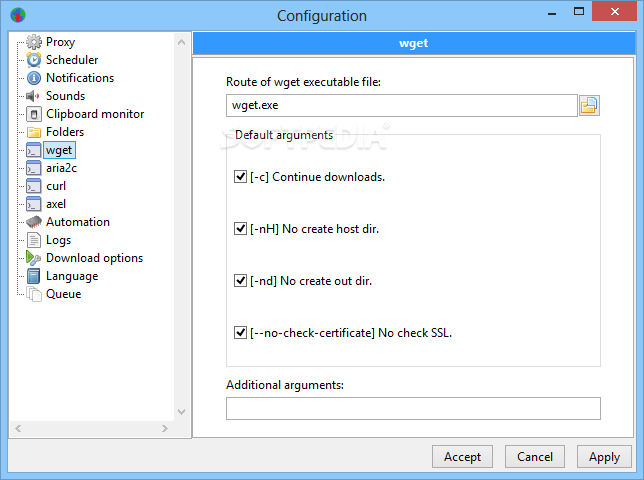Toggle the [-nd] No create out dir checkbox
The height and width of the screenshot is (480, 644).
(x=240, y=281)
